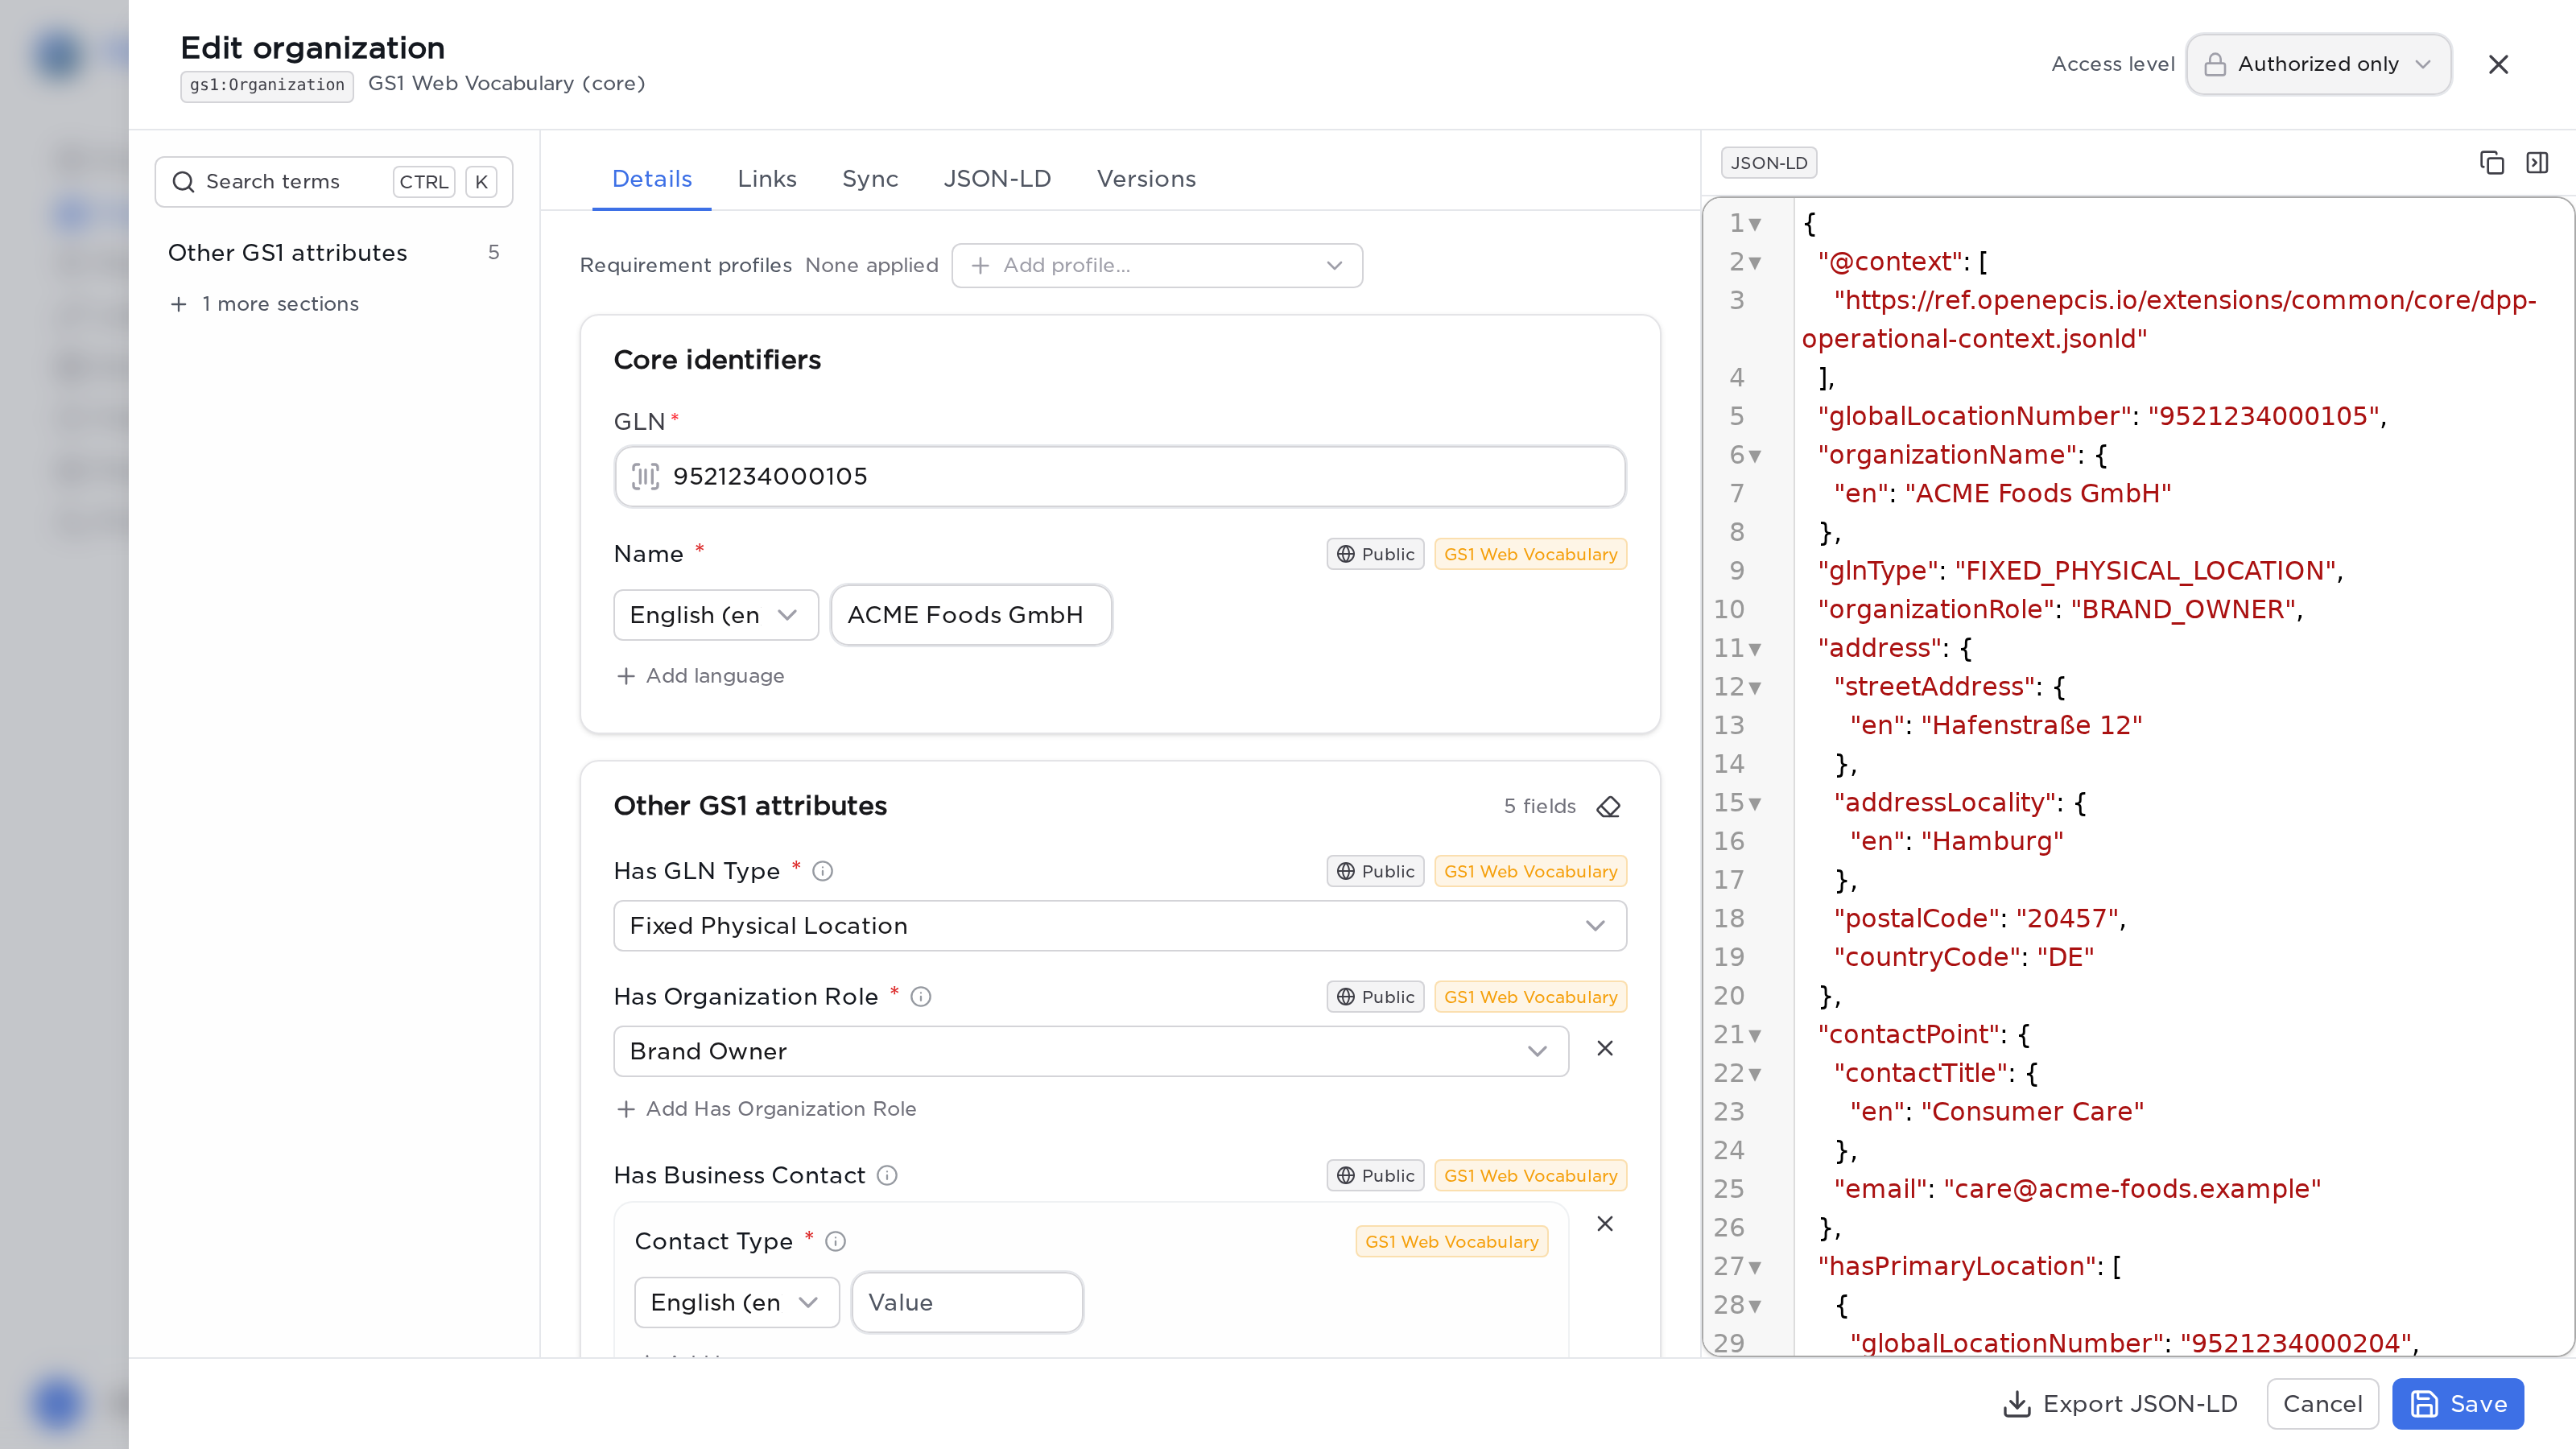The image size is (2576, 1449).
Task: Show info for Has GLN Type
Action: coord(822,871)
